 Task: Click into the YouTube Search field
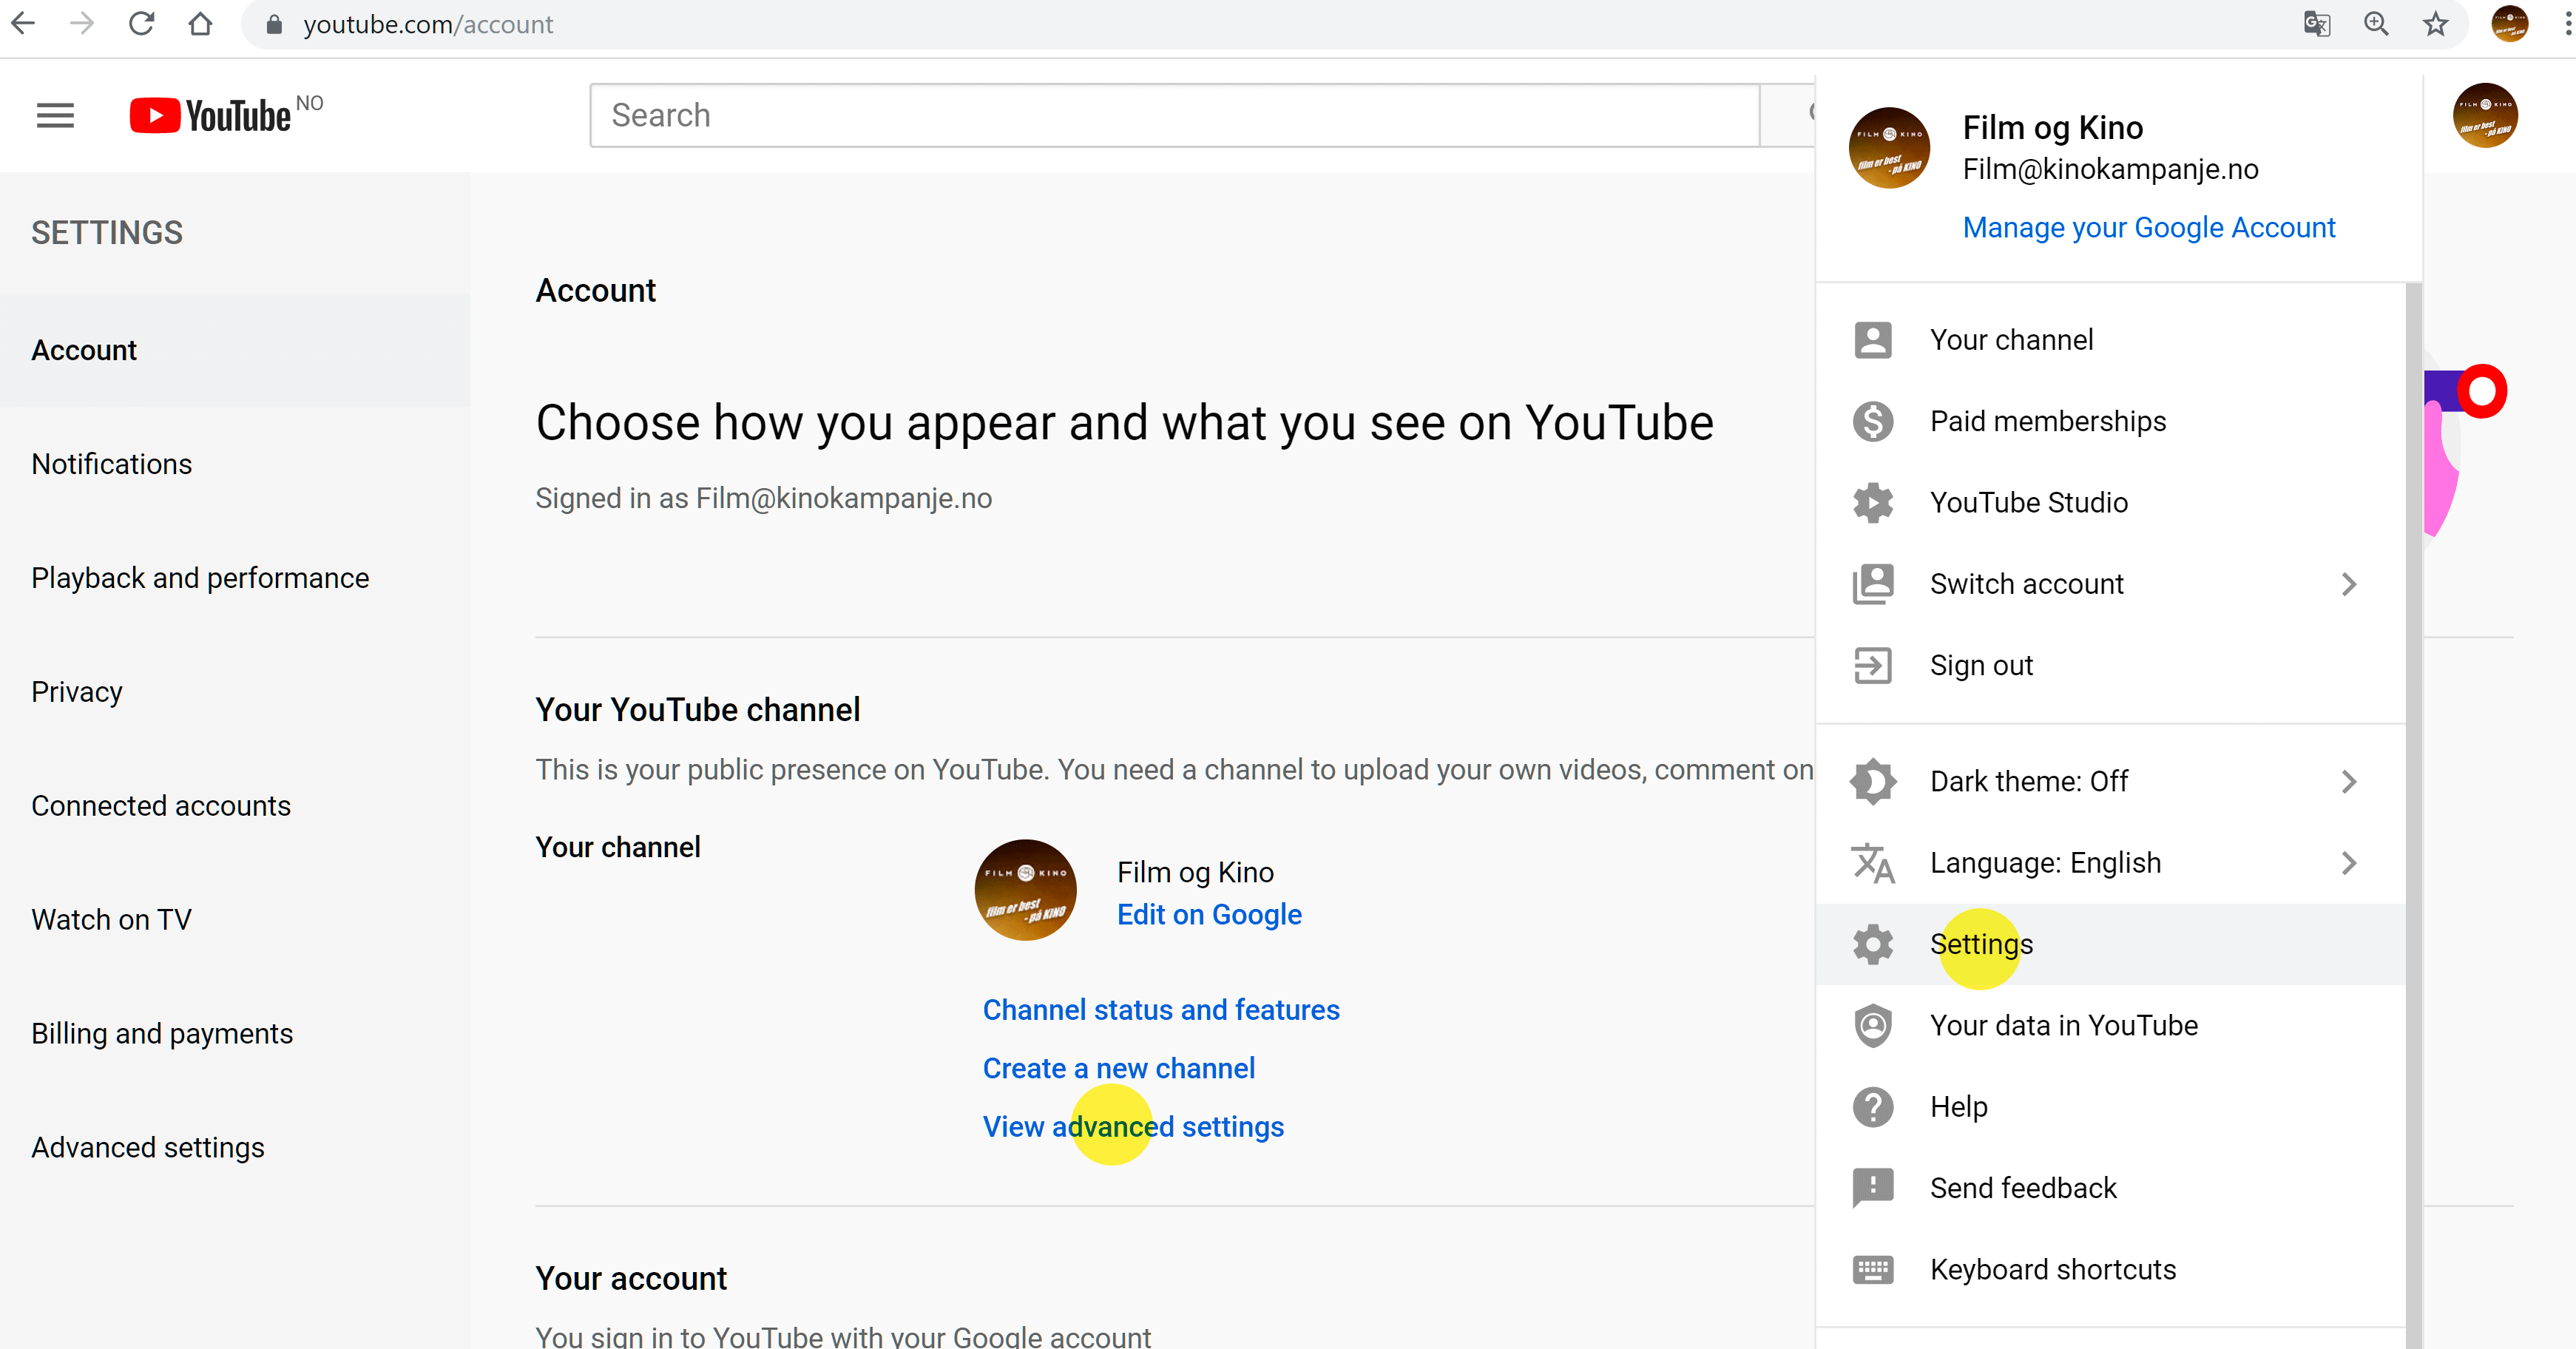click(x=1174, y=116)
